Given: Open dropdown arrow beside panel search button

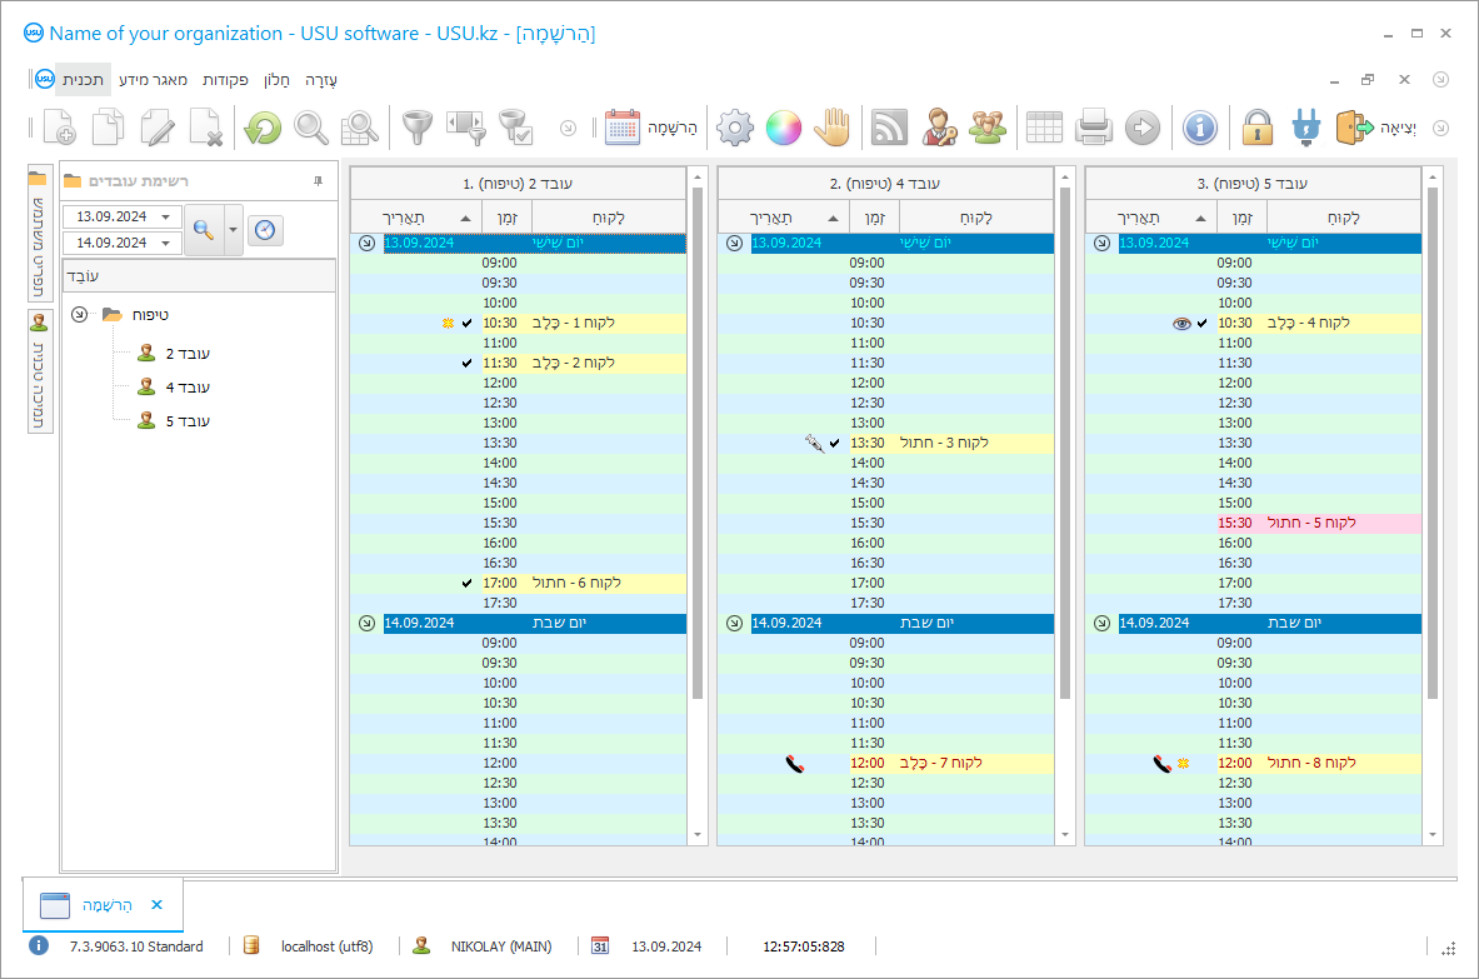Looking at the screenshot, I should (x=232, y=230).
